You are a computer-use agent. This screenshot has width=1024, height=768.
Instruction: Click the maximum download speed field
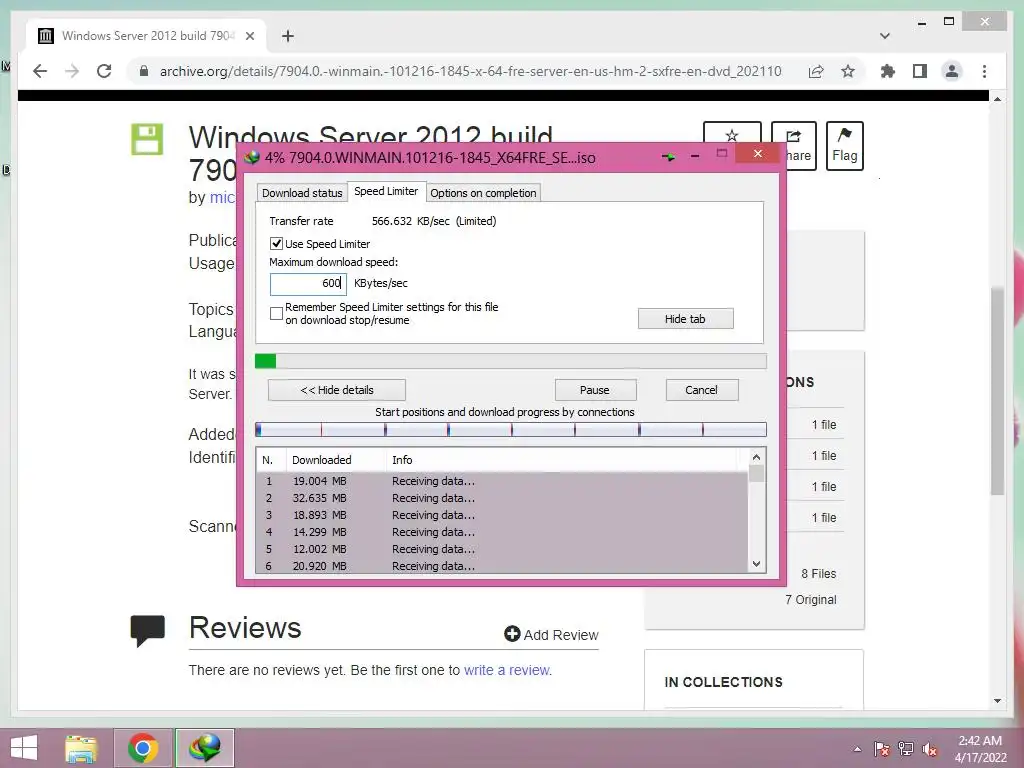(308, 283)
